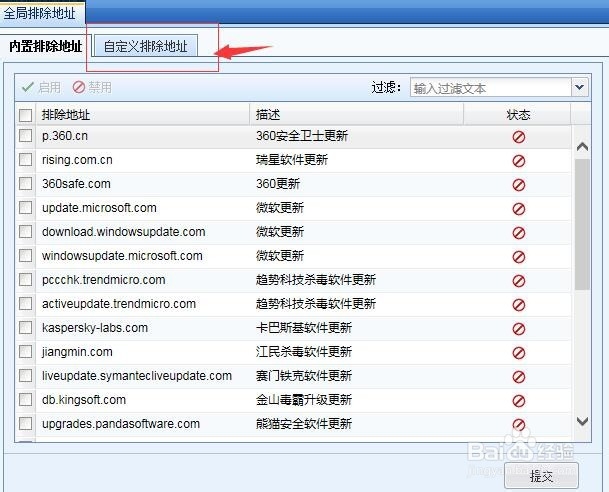Check the p.360.cn row checkbox

point(25,136)
